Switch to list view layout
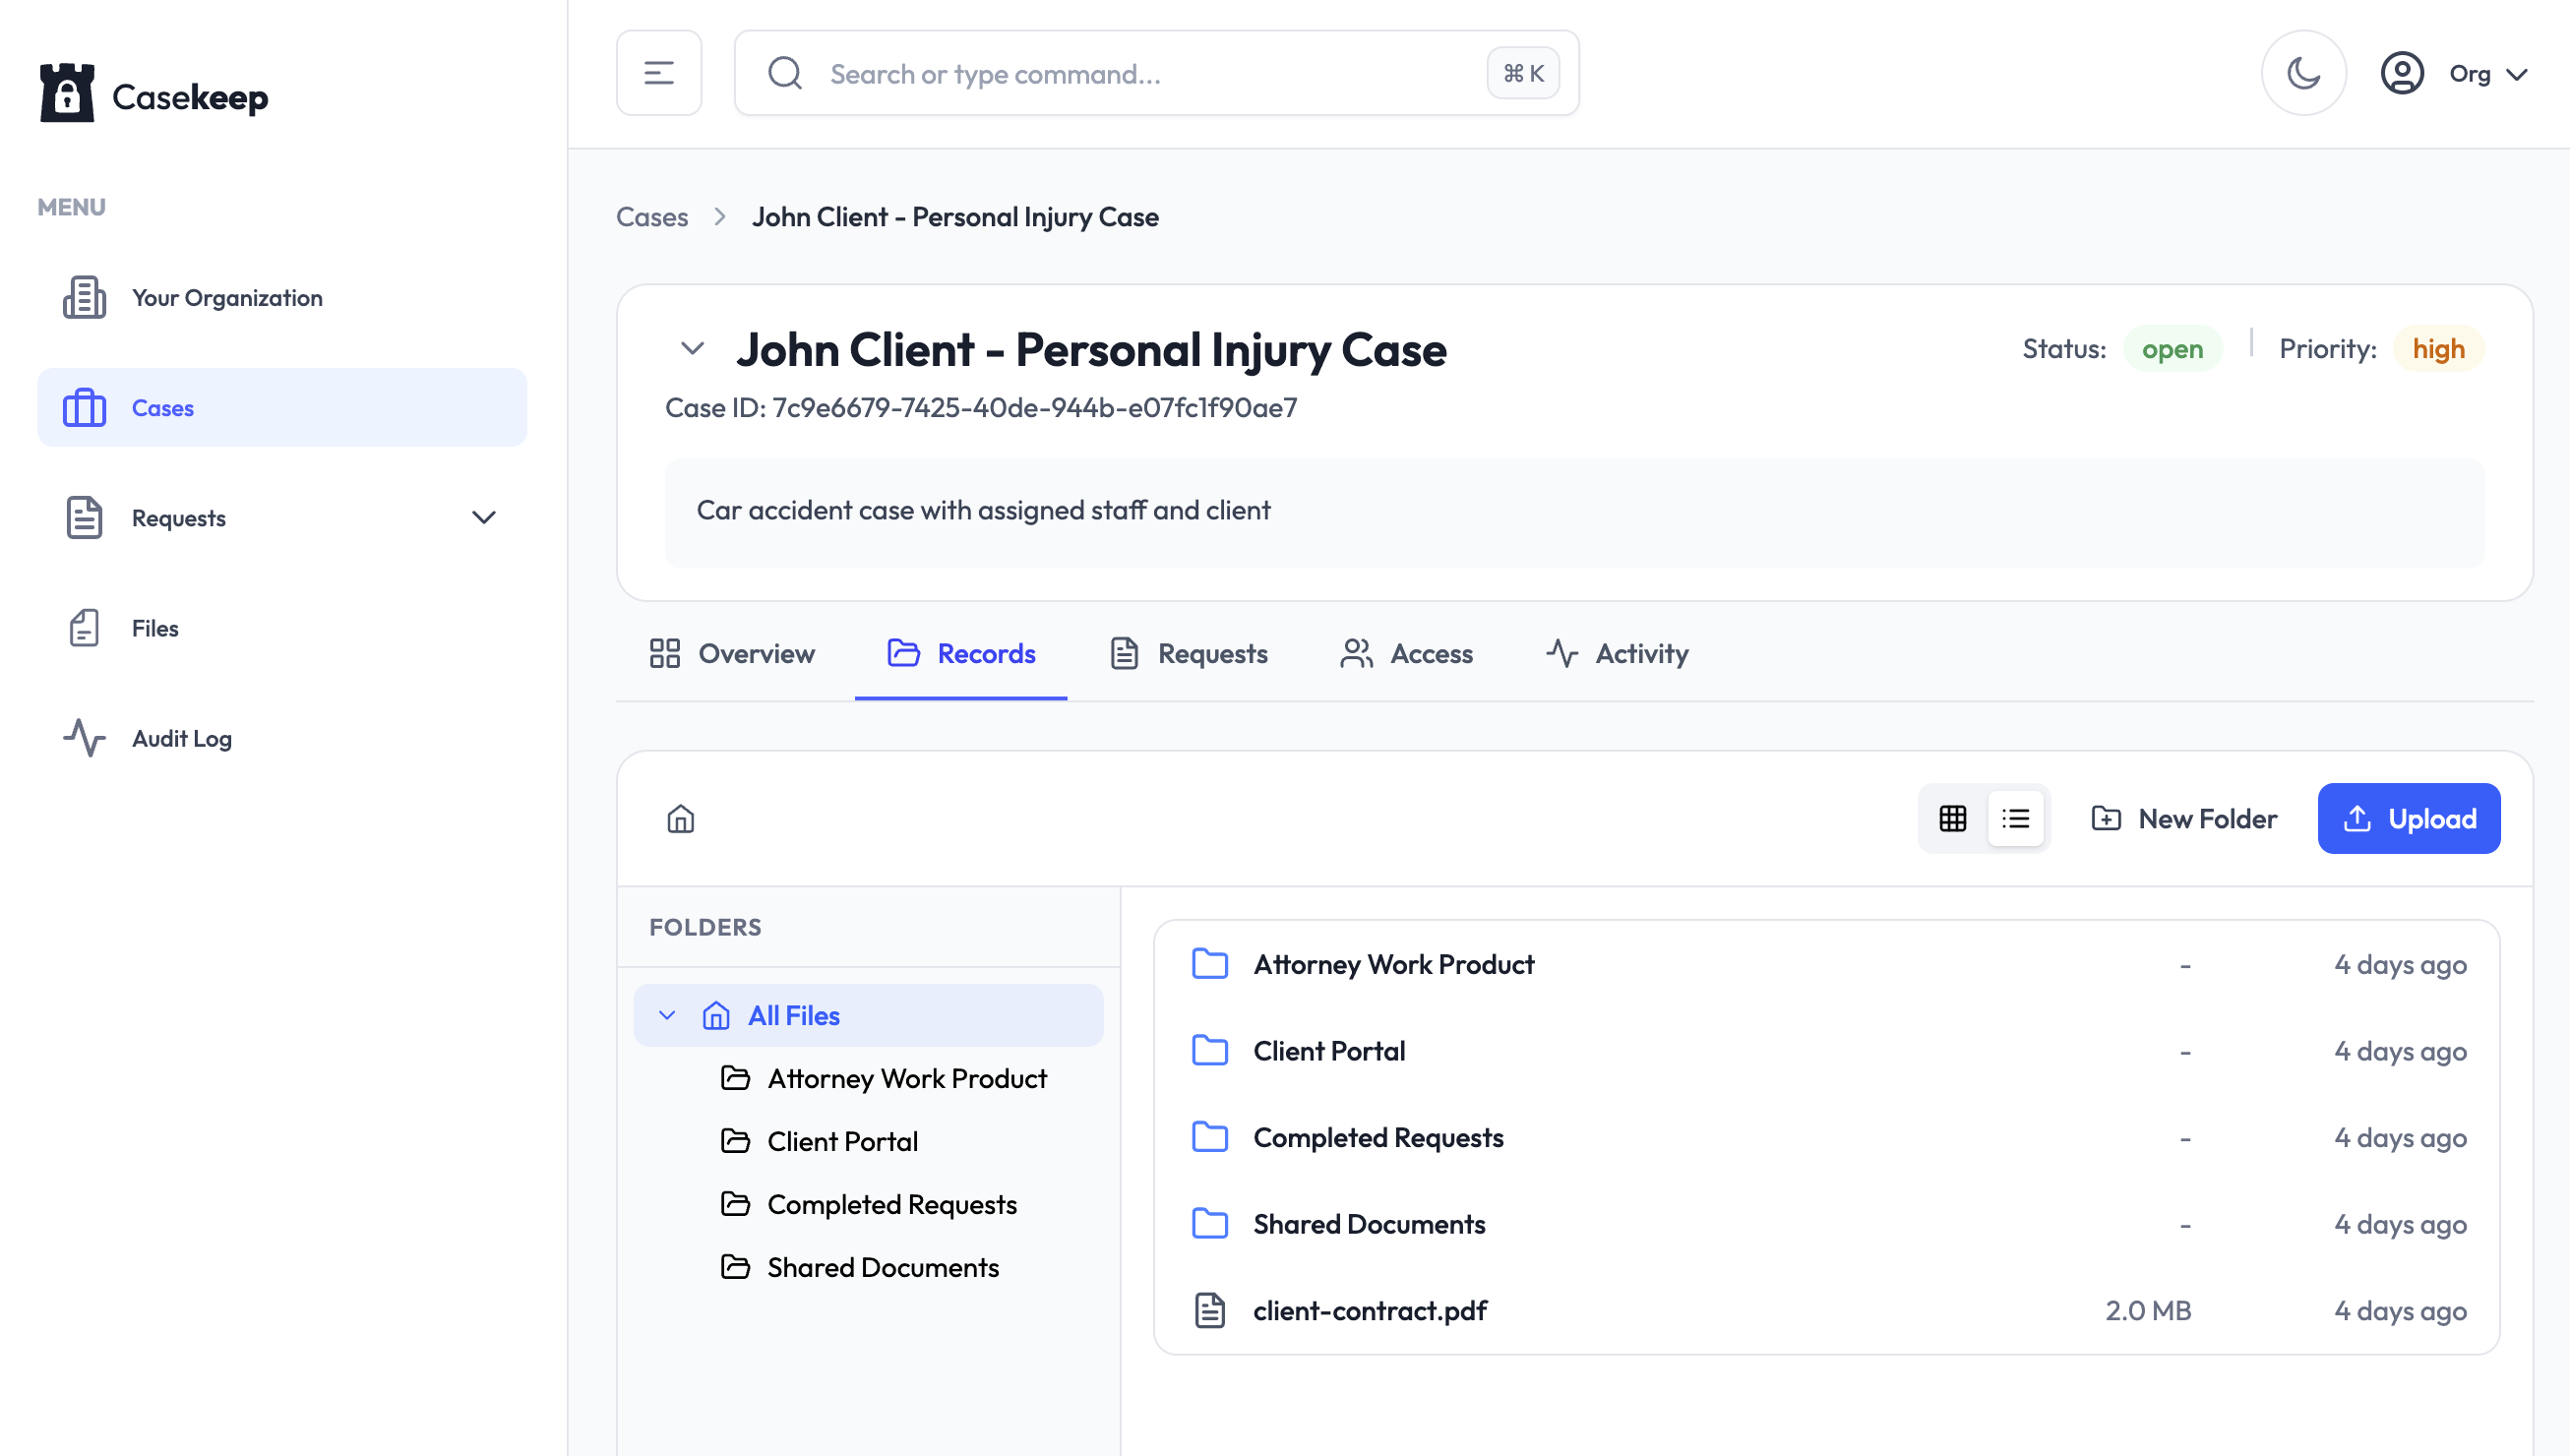Image resolution: width=2570 pixels, height=1456 pixels. [2016, 819]
